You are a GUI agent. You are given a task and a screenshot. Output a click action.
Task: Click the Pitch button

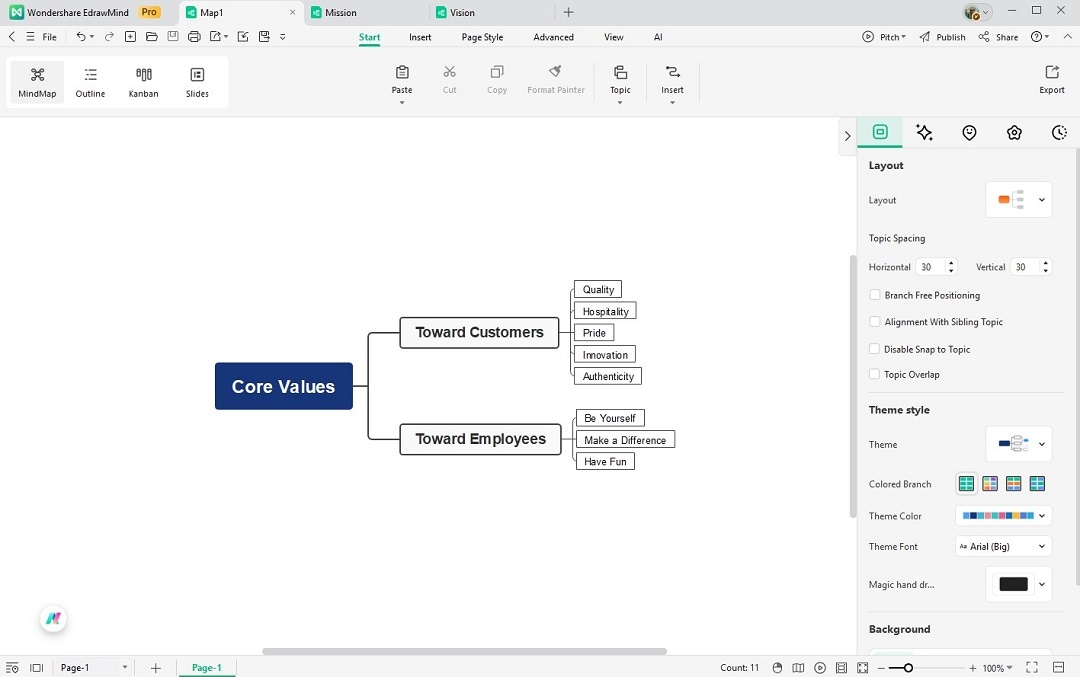click(x=884, y=37)
